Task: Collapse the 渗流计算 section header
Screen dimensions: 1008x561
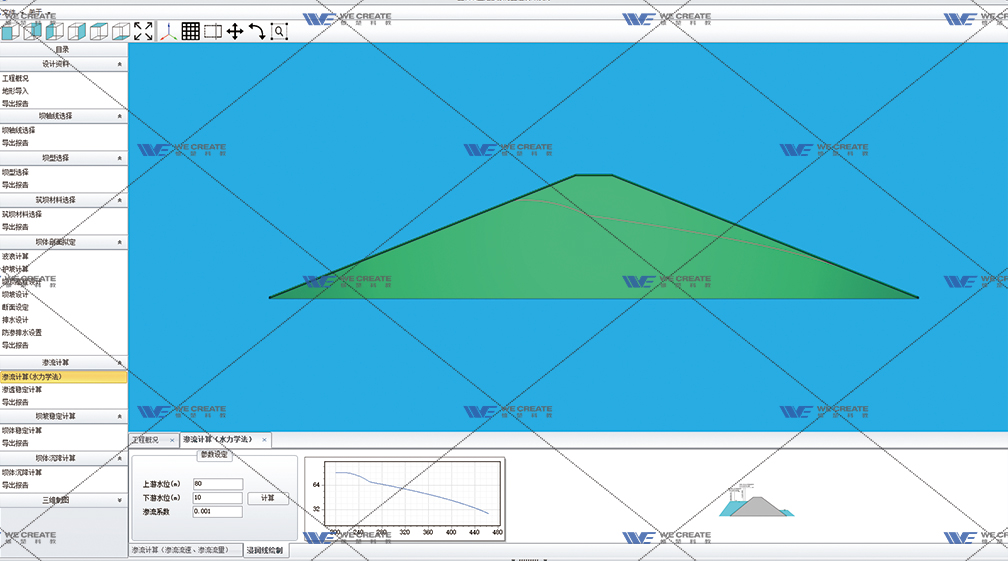Action: pos(120,362)
